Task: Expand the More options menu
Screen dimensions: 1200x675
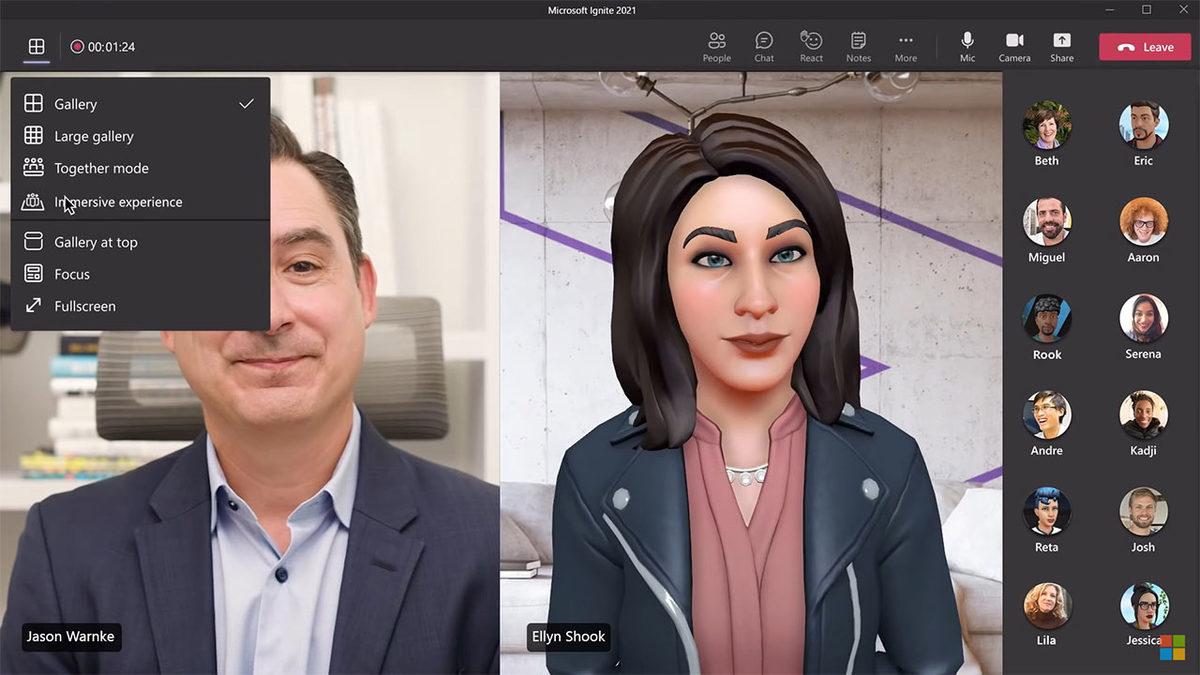Action: [x=905, y=46]
